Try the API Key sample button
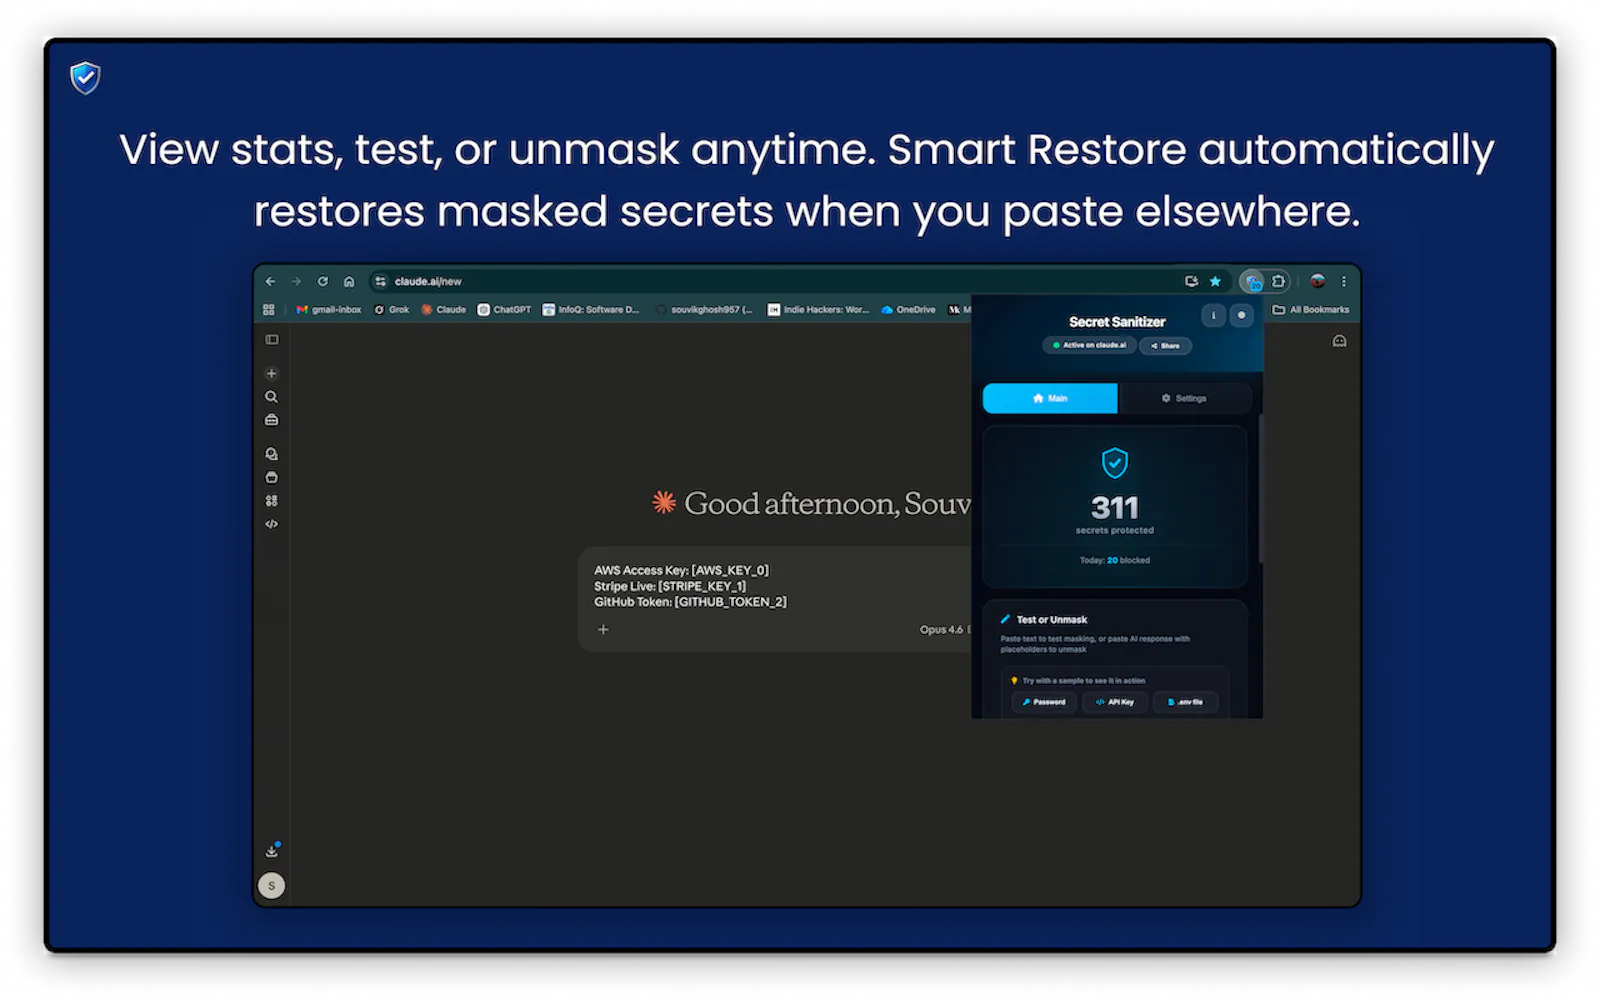The width and height of the screenshot is (1600, 1000). click(1115, 702)
